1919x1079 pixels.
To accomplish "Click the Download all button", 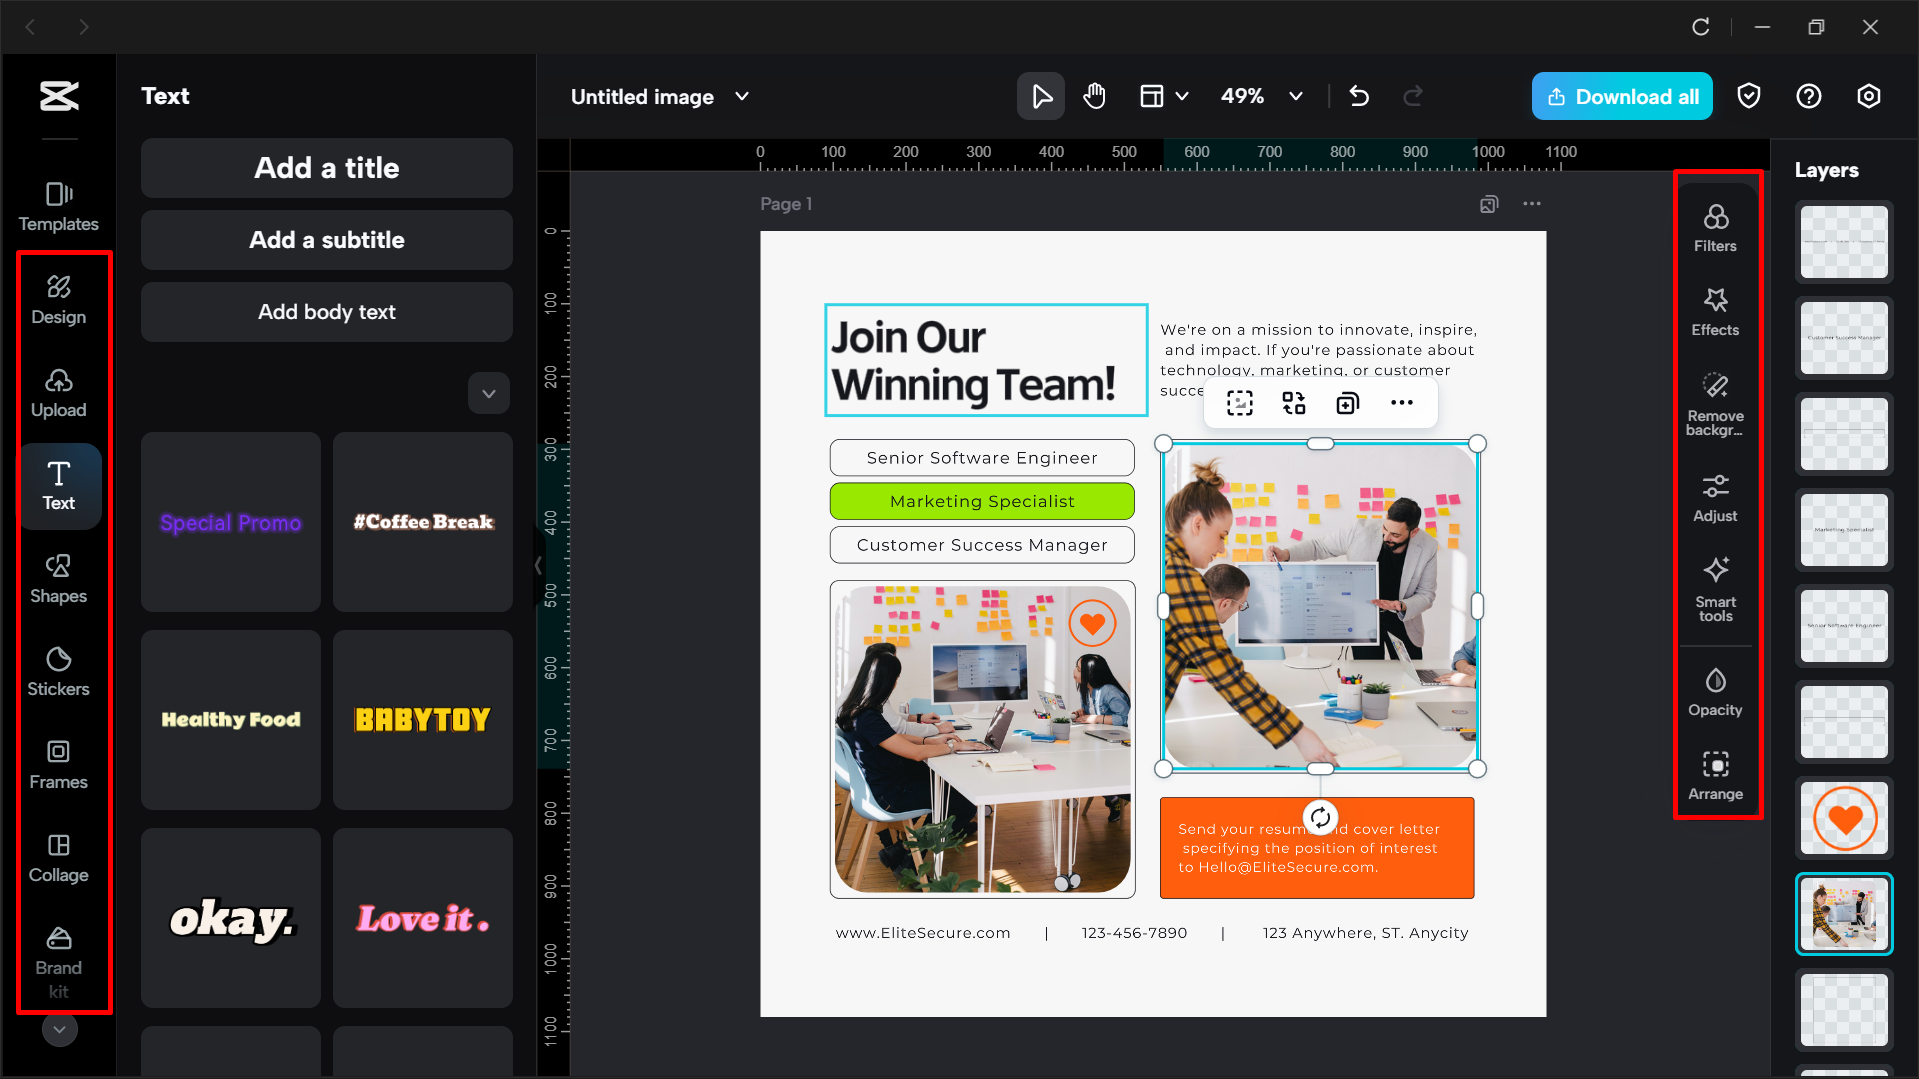I will point(1621,96).
